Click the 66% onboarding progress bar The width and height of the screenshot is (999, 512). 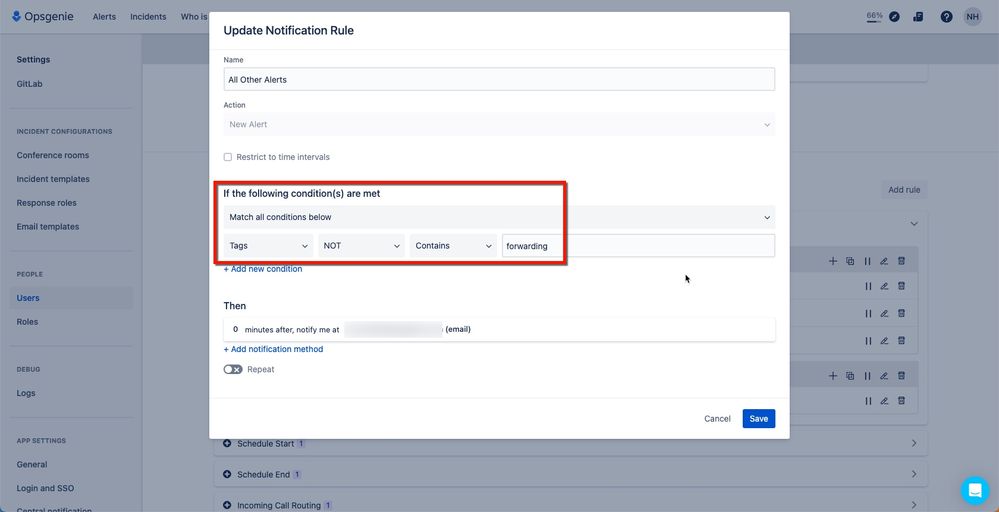point(874,17)
